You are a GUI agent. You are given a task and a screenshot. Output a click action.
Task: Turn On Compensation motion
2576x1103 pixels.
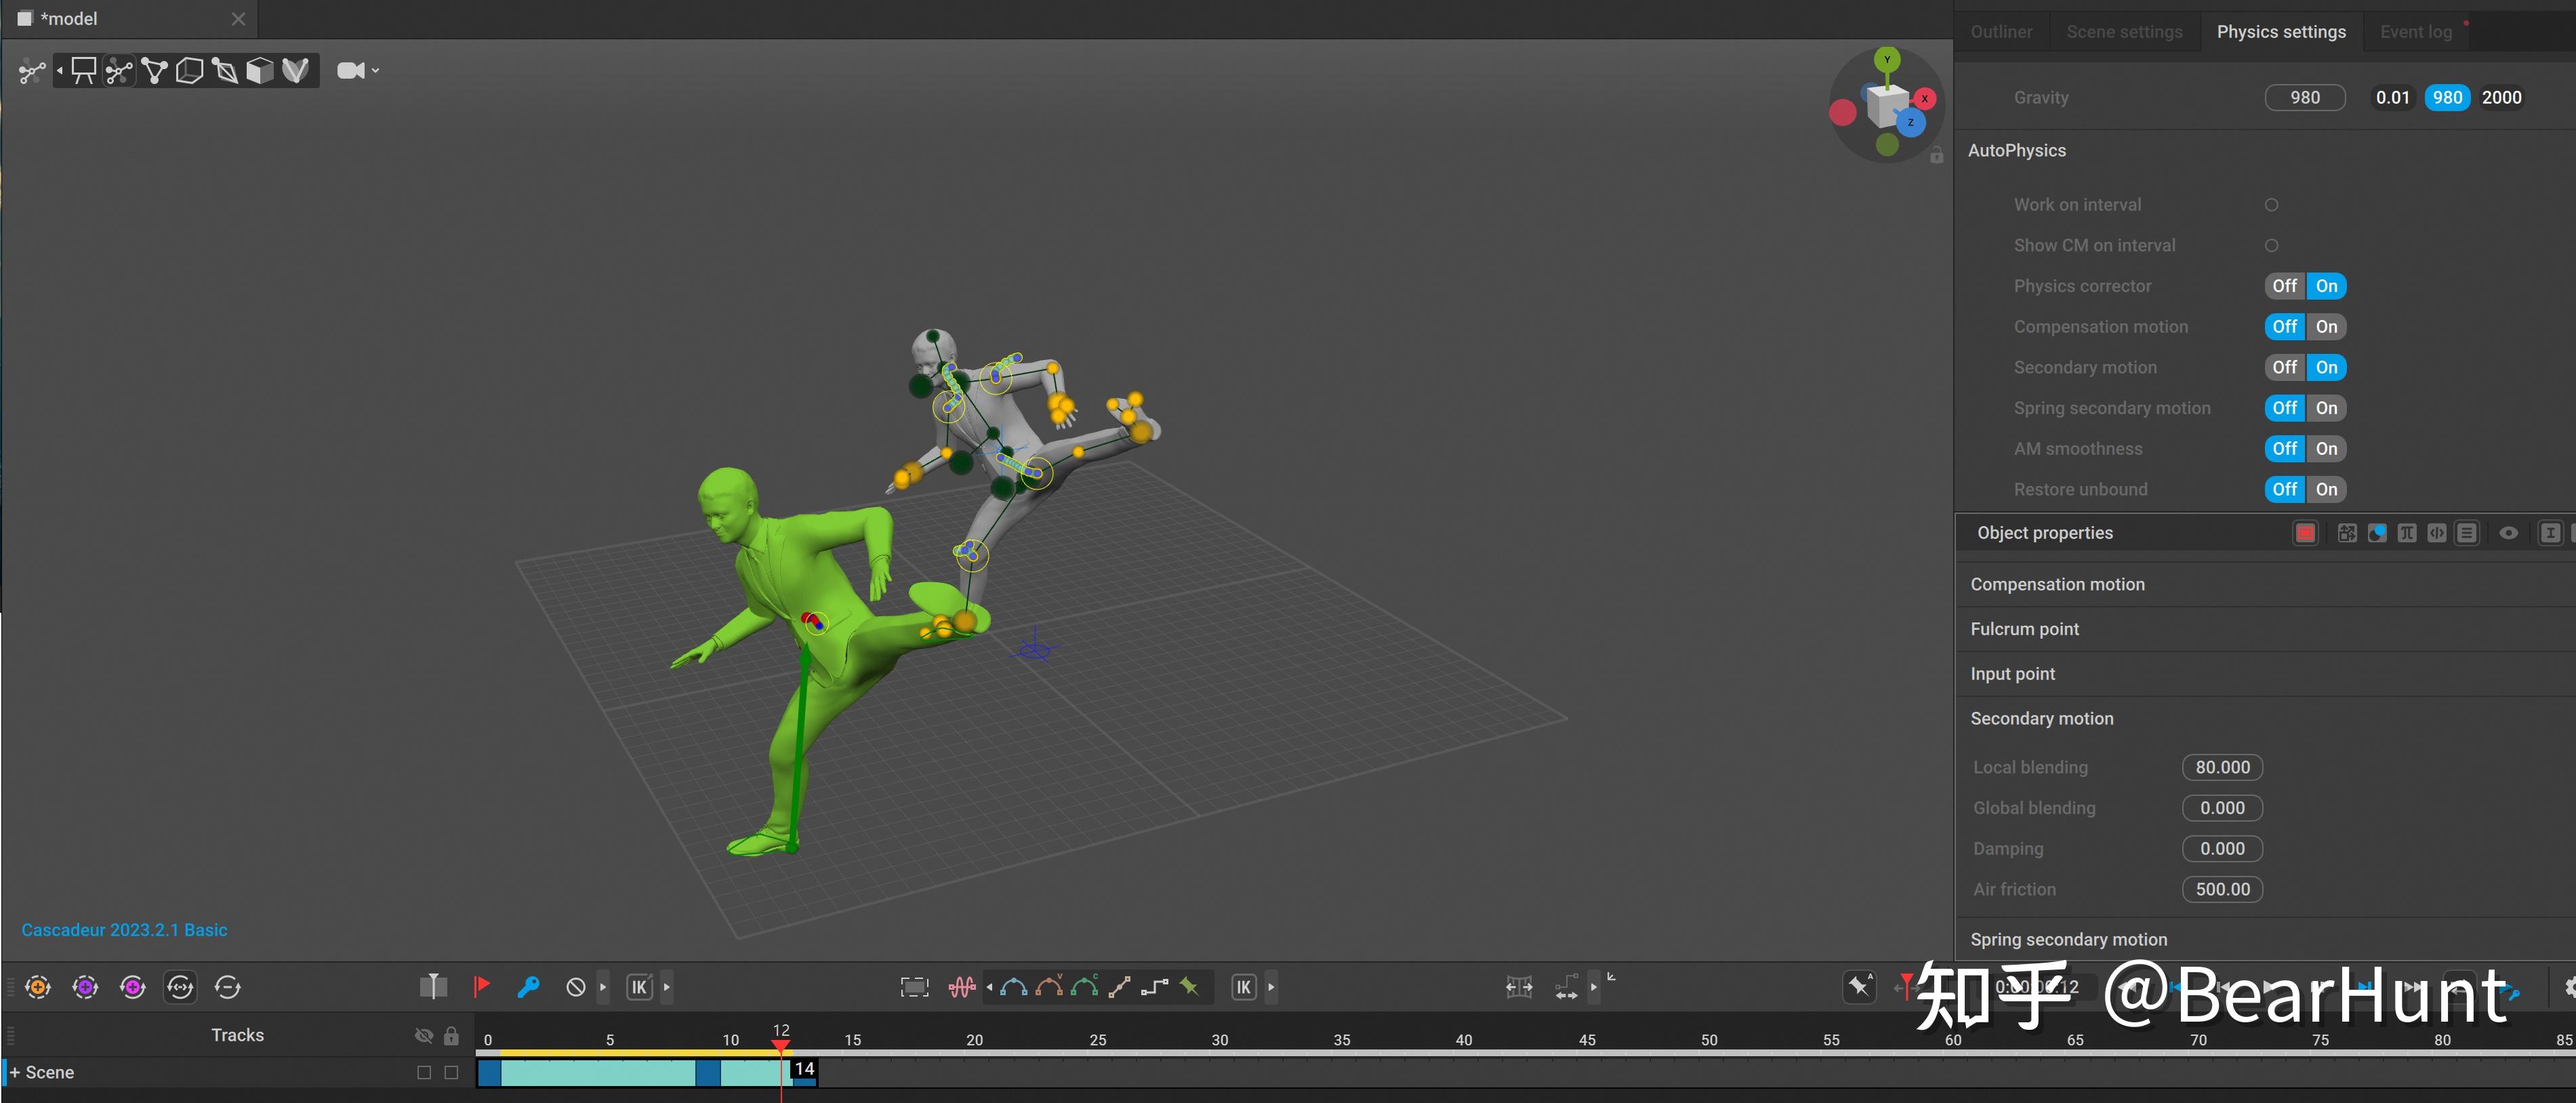pyautogui.click(x=2326, y=327)
